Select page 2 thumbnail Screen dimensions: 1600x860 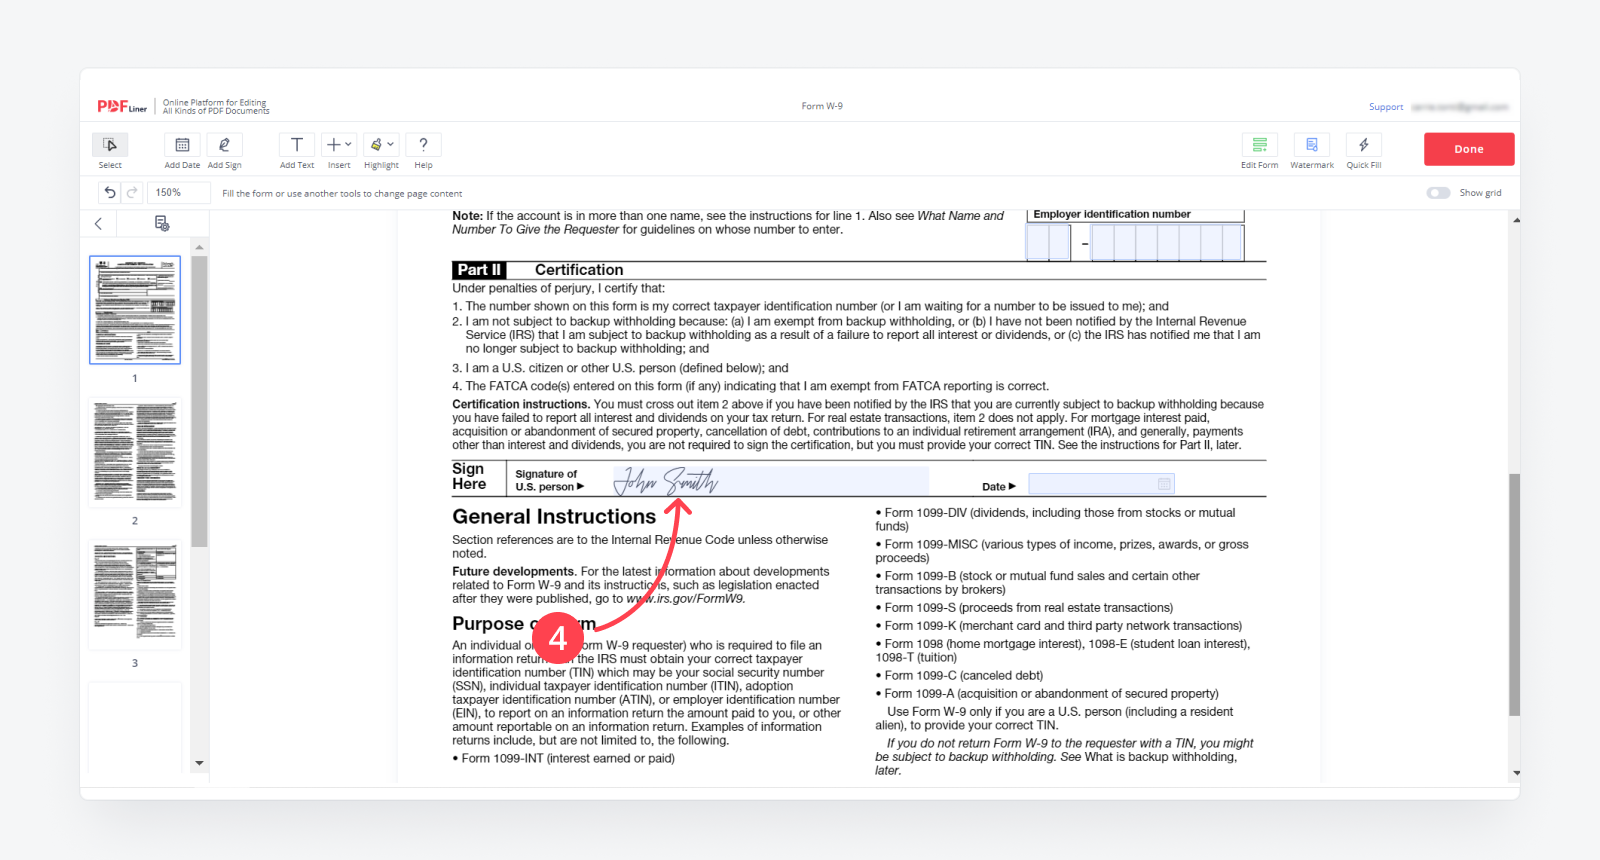[135, 453]
